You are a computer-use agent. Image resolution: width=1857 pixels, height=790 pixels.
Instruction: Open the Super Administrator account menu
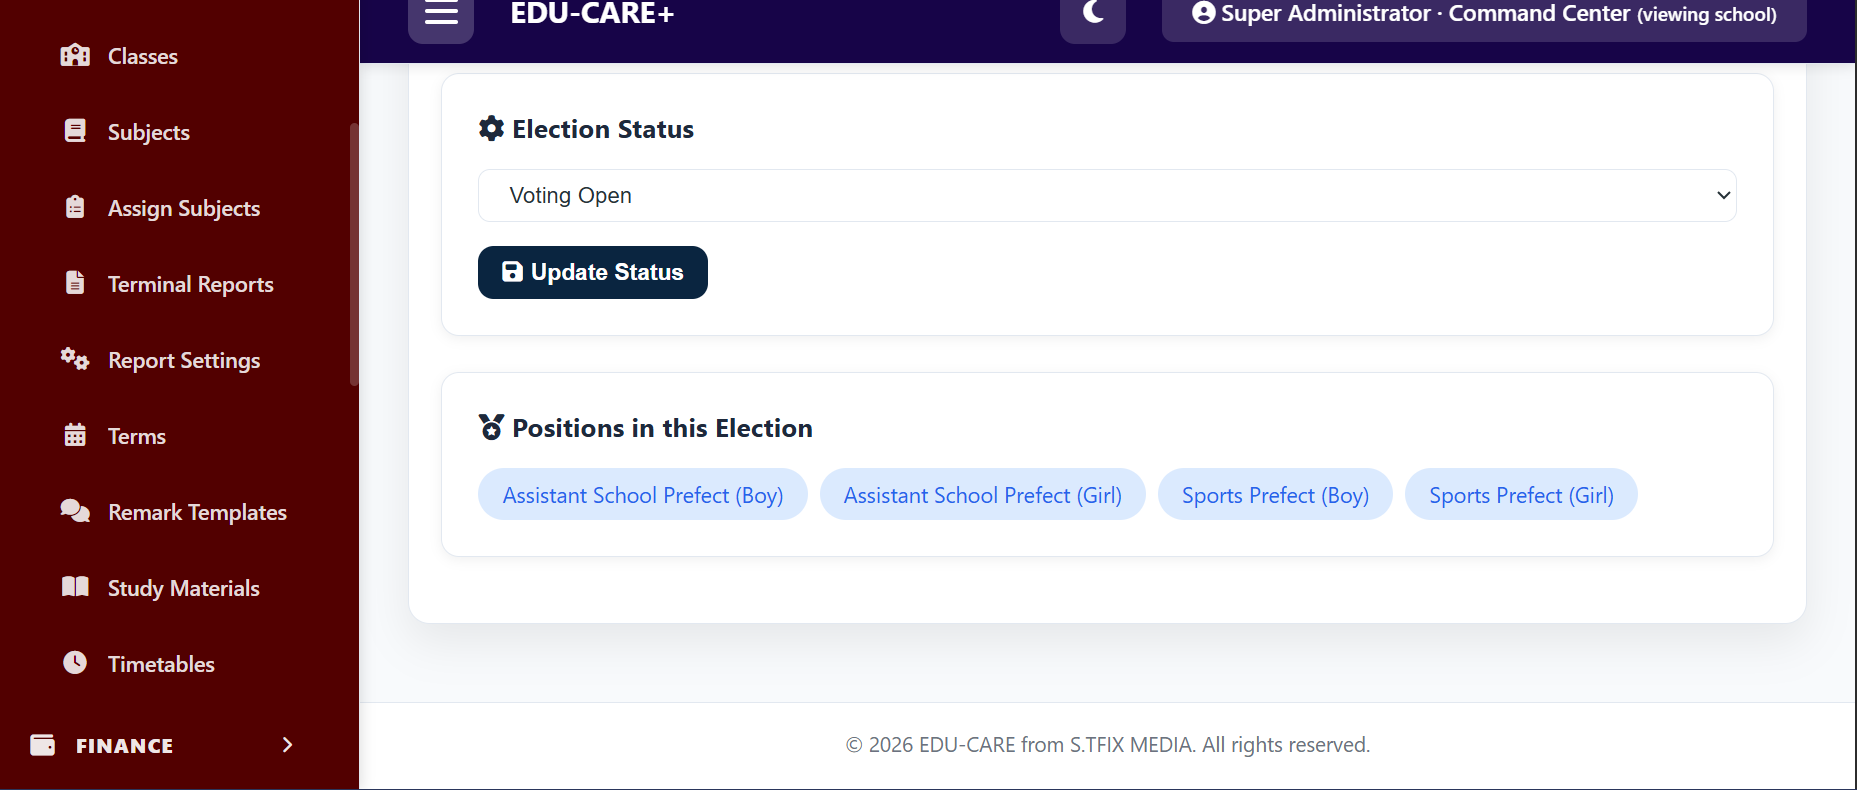click(1484, 15)
